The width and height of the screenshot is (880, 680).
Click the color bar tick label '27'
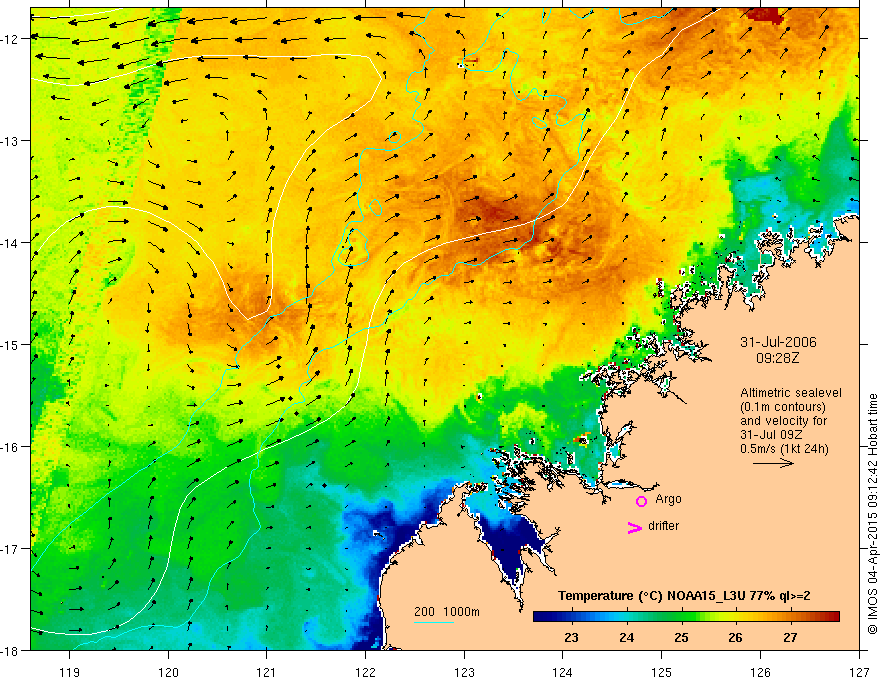click(790, 637)
